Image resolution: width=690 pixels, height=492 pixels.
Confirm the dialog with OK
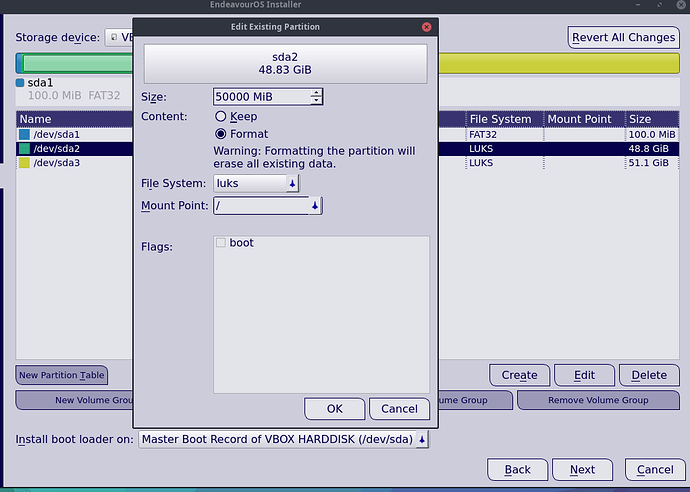coord(334,409)
